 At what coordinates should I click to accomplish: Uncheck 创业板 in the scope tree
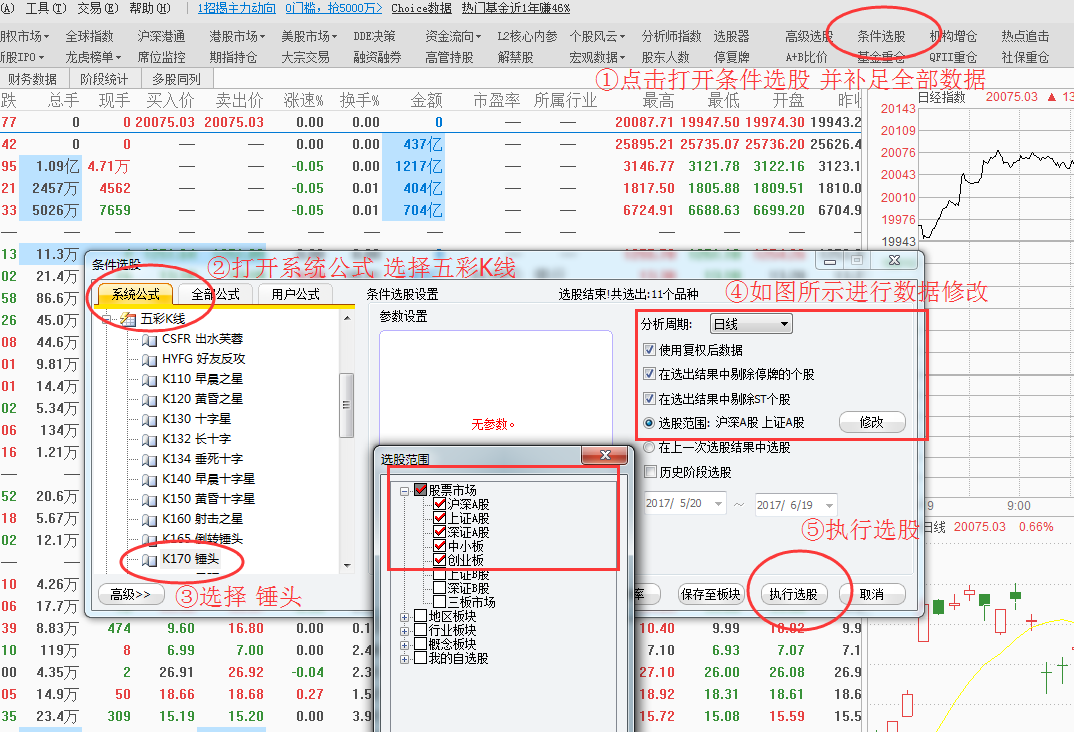(440, 560)
